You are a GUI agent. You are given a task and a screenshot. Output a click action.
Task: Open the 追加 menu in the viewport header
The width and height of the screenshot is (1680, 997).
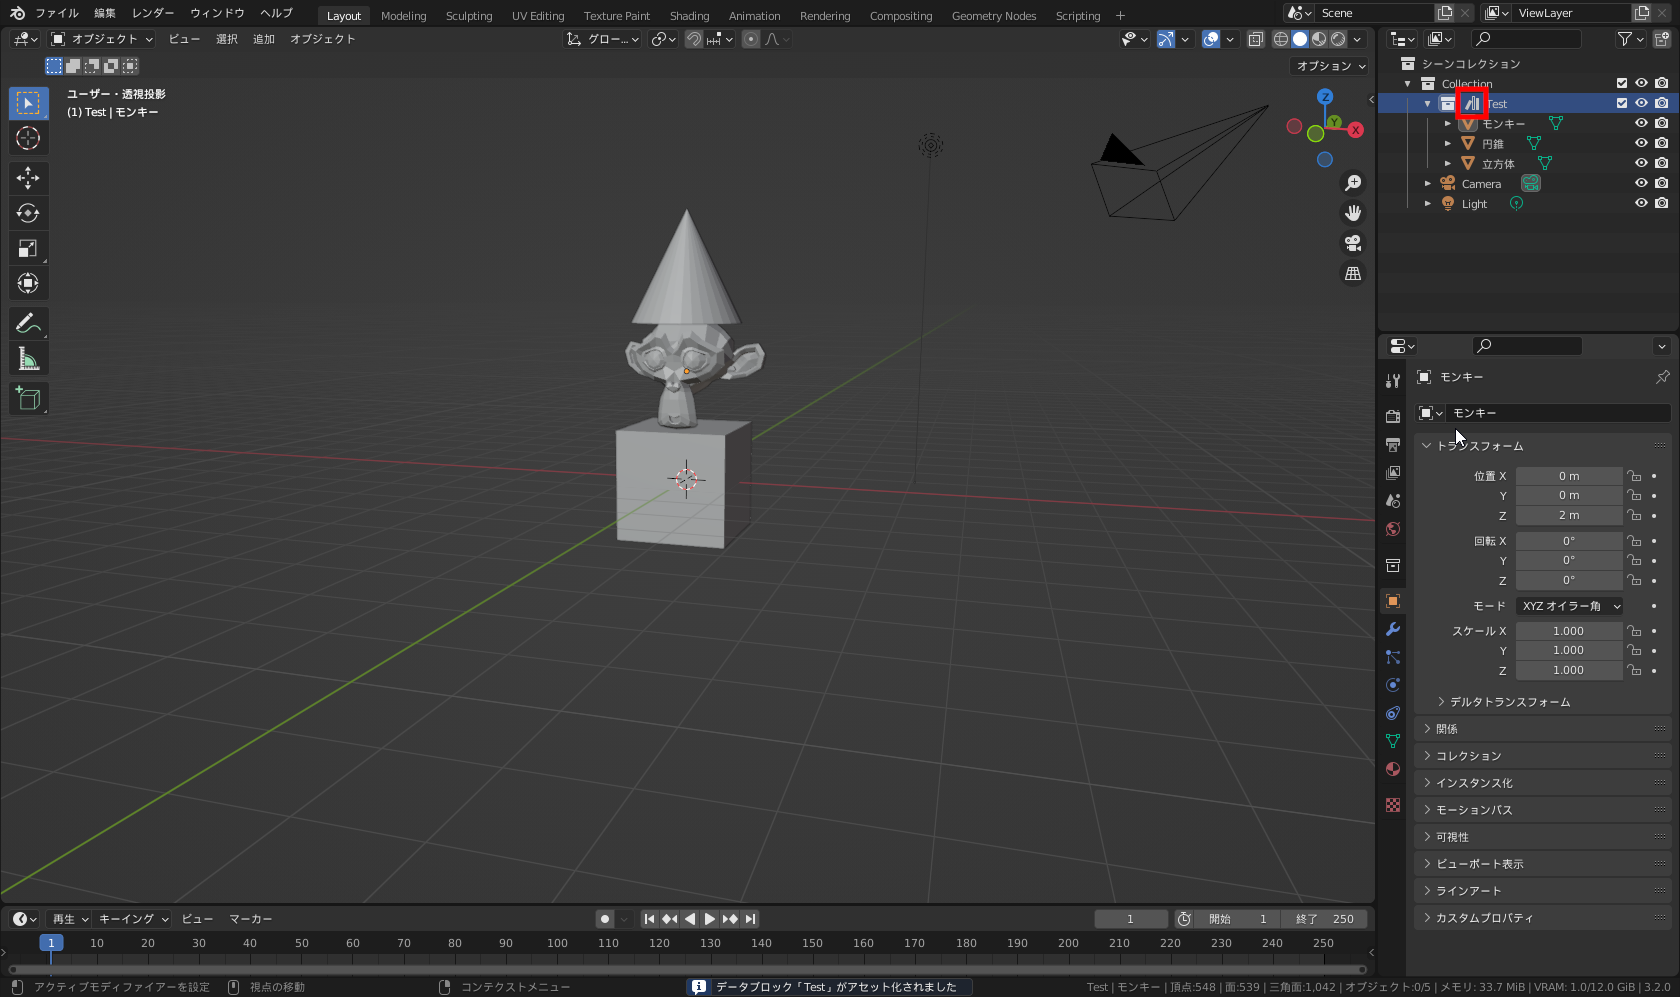264,39
